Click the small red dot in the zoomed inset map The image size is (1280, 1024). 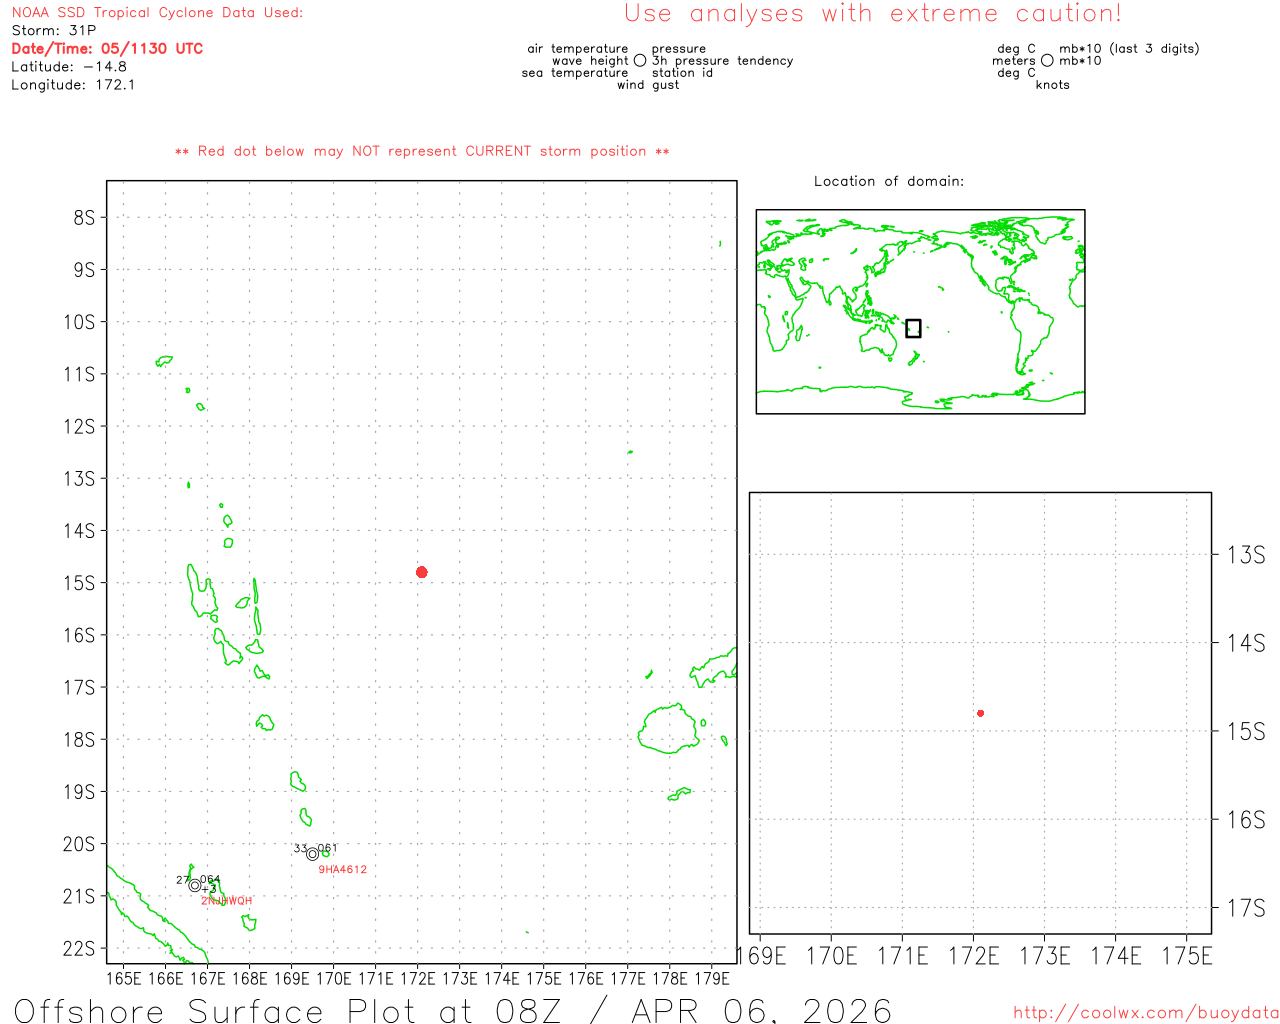[980, 713]
